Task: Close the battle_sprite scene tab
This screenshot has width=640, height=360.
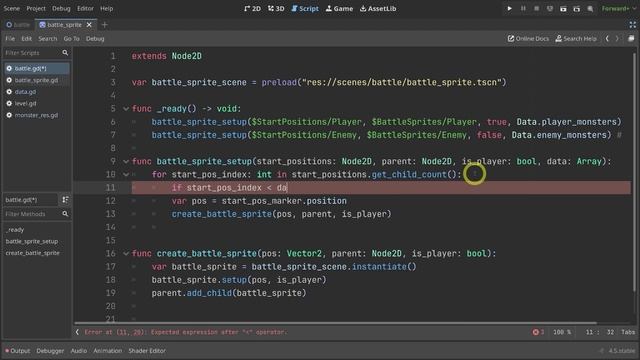Action: click(x=89, y=25)
